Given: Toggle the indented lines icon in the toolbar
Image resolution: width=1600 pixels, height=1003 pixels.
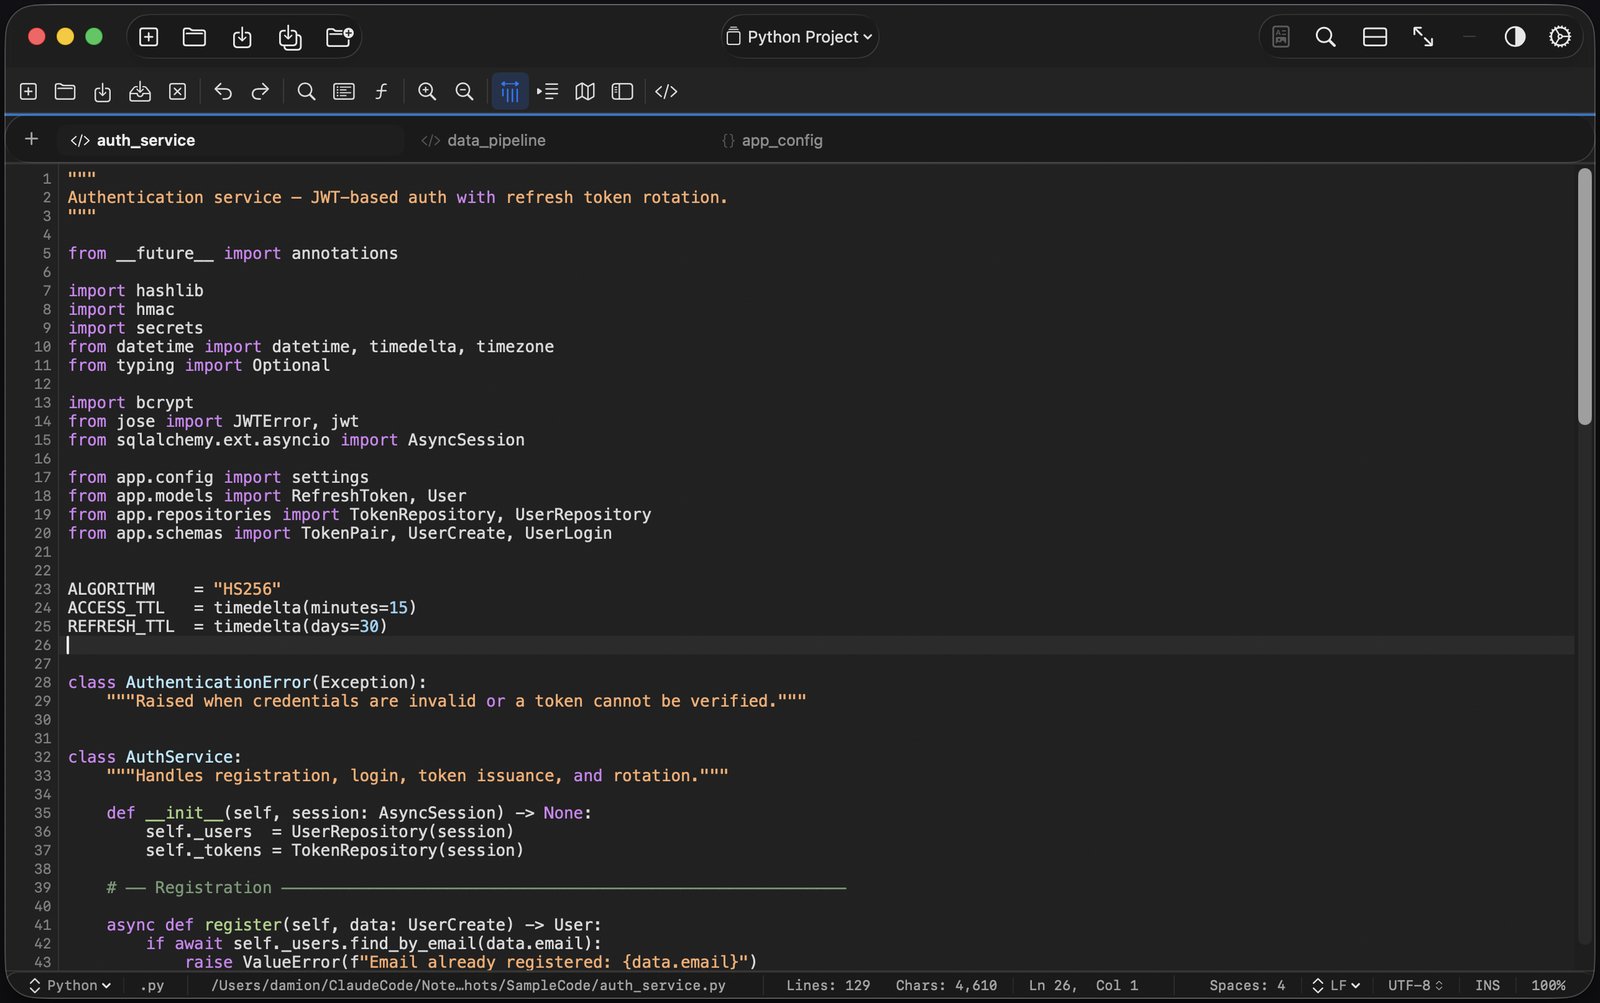Looking at the screenshot, I should click(x=547, y=92).
